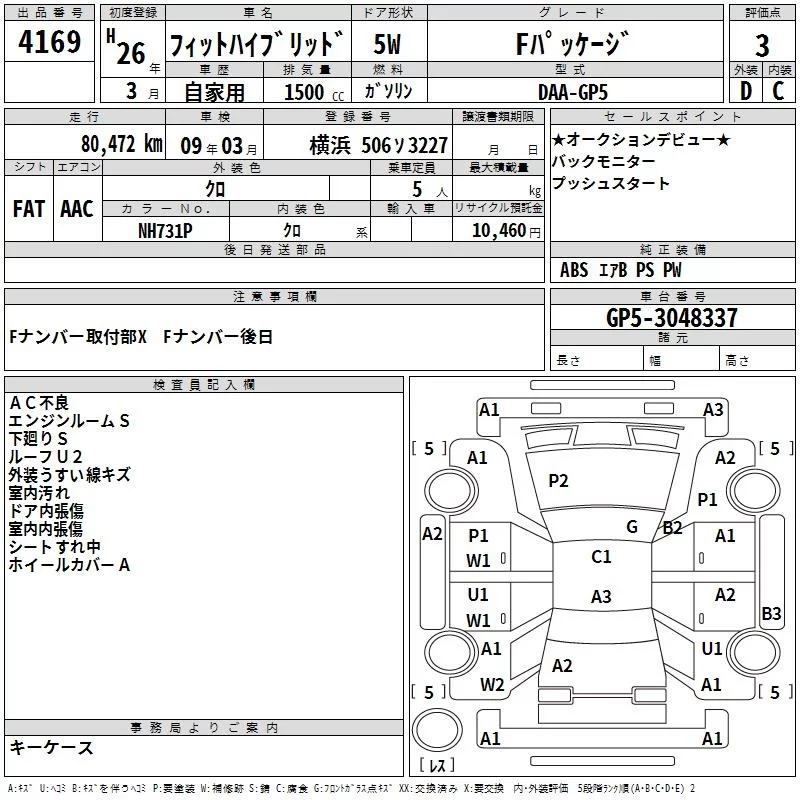Click the mileage value 80,472 km

[122, 144]
